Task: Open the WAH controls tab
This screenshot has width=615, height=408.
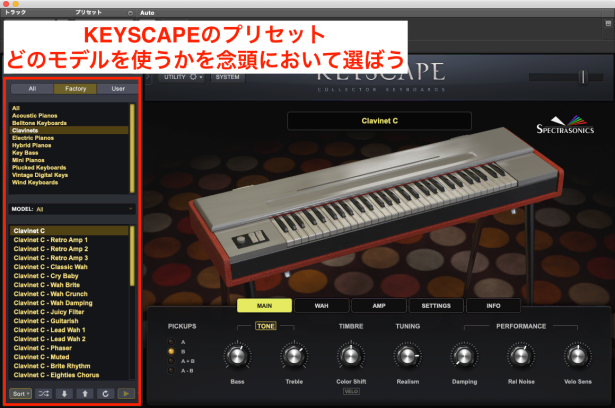Action: (322, 306)
